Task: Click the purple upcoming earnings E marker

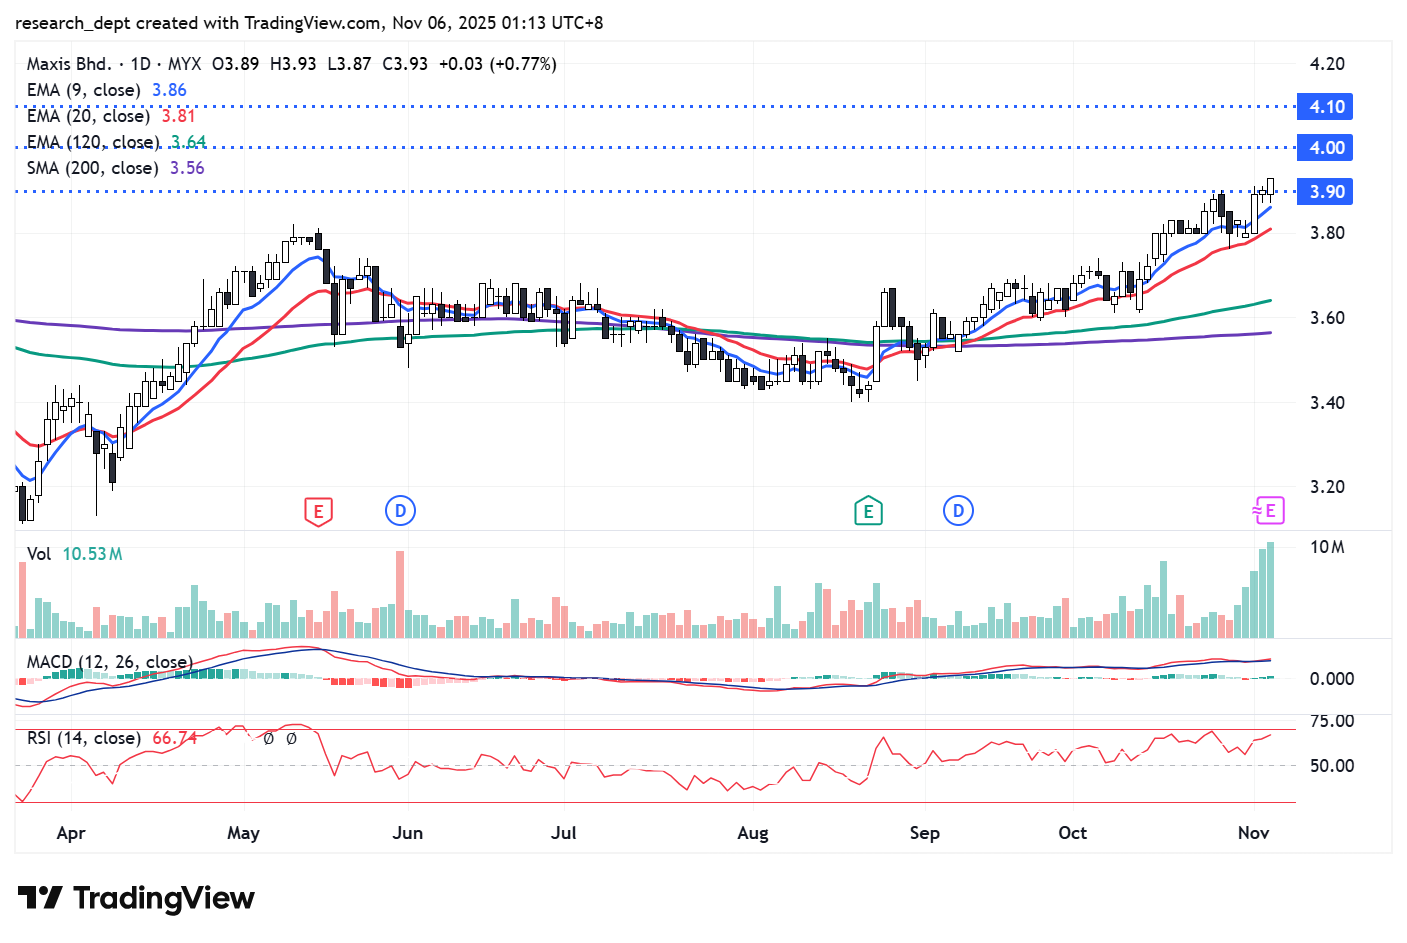Action: [1269, 511]
